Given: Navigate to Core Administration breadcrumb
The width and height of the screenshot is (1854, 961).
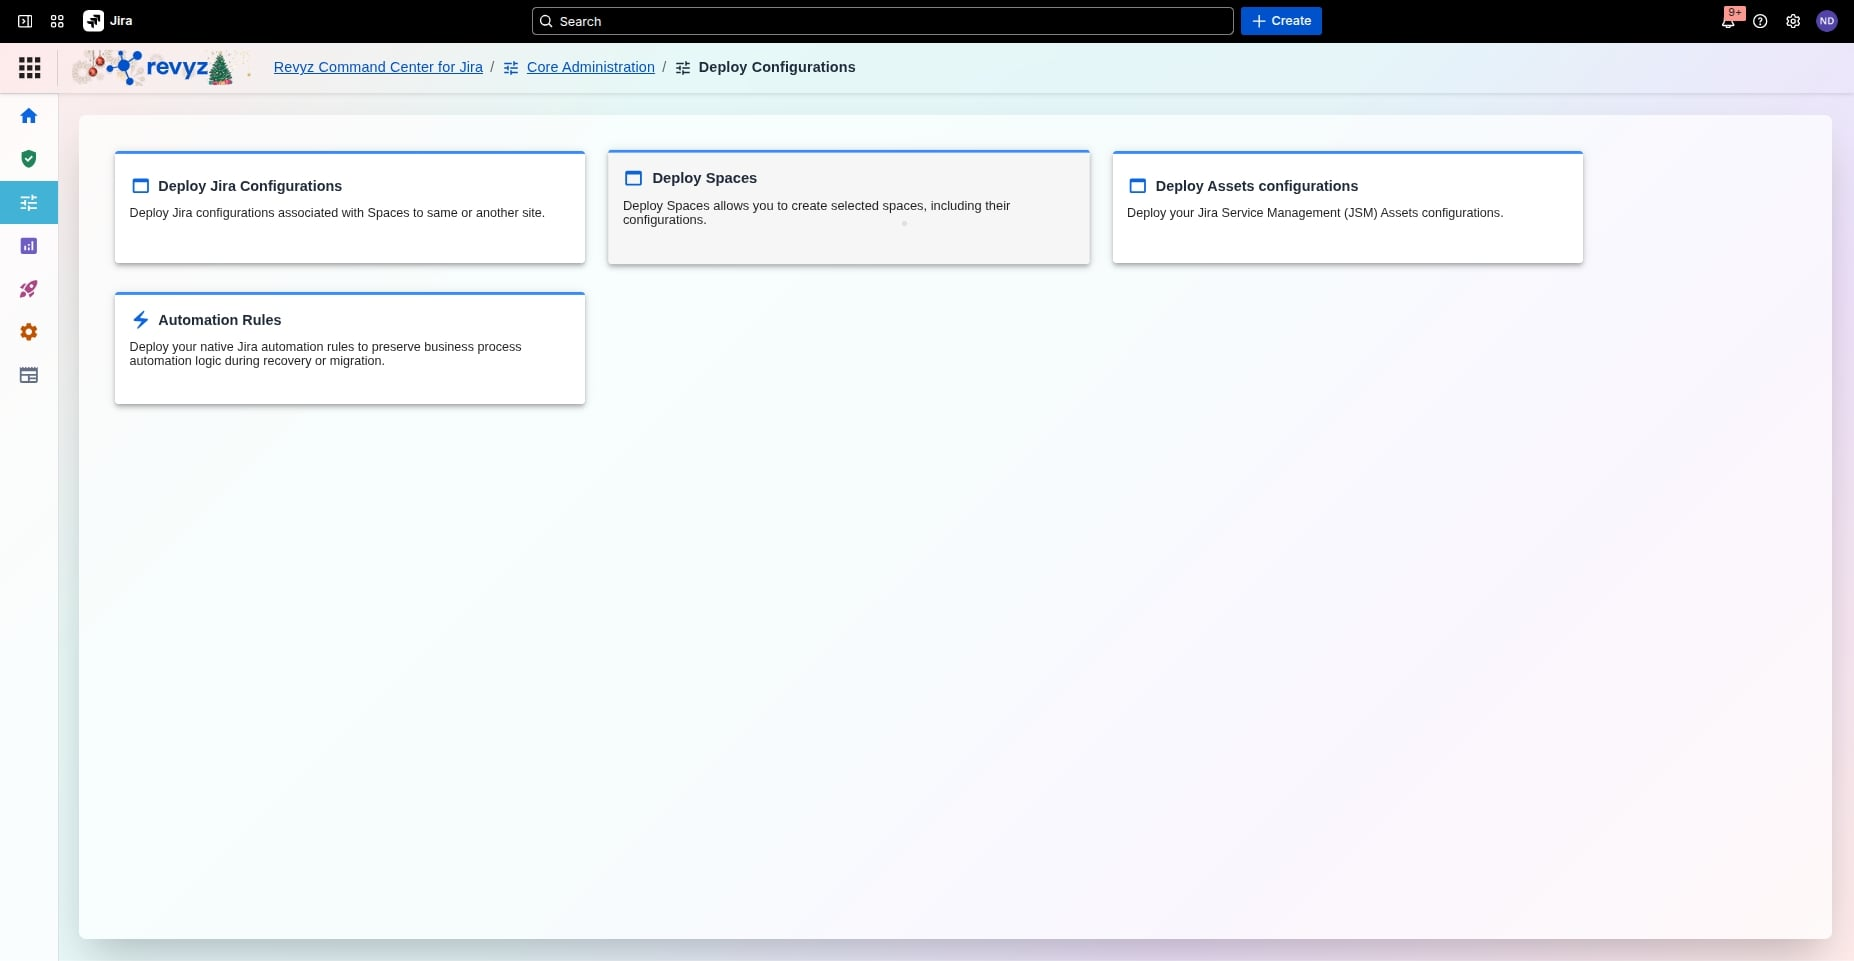Looking at the screenshot, I should click(590, 67).
